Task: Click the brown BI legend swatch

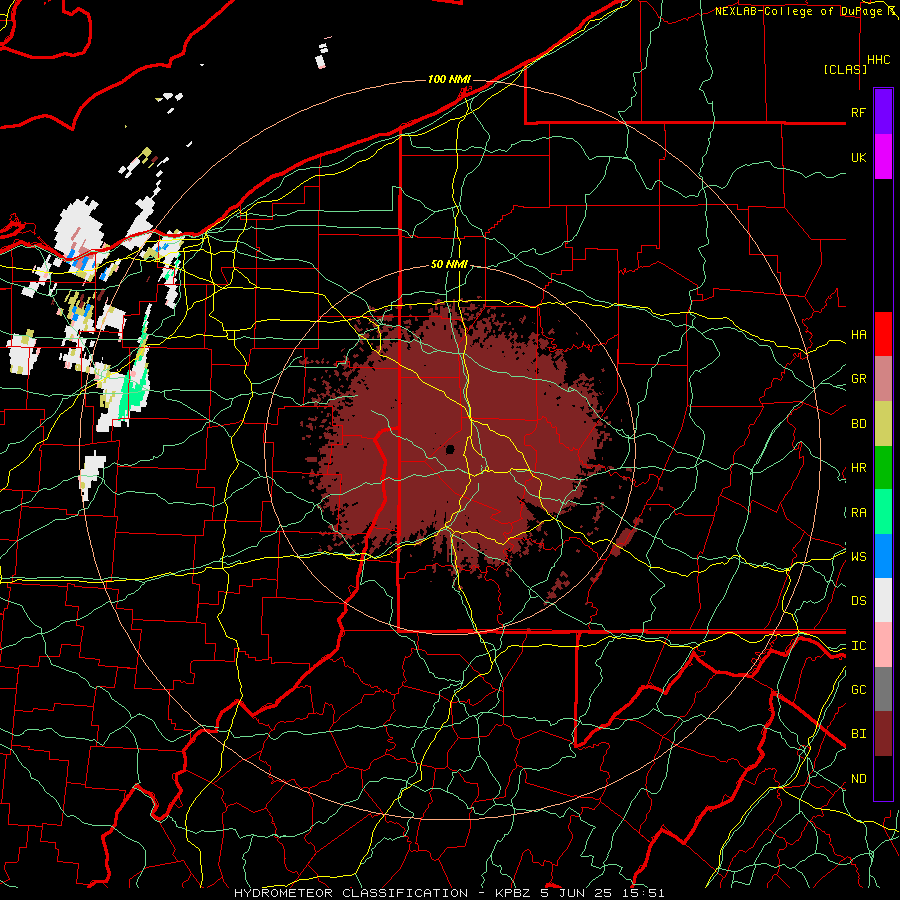Action: 883,734
